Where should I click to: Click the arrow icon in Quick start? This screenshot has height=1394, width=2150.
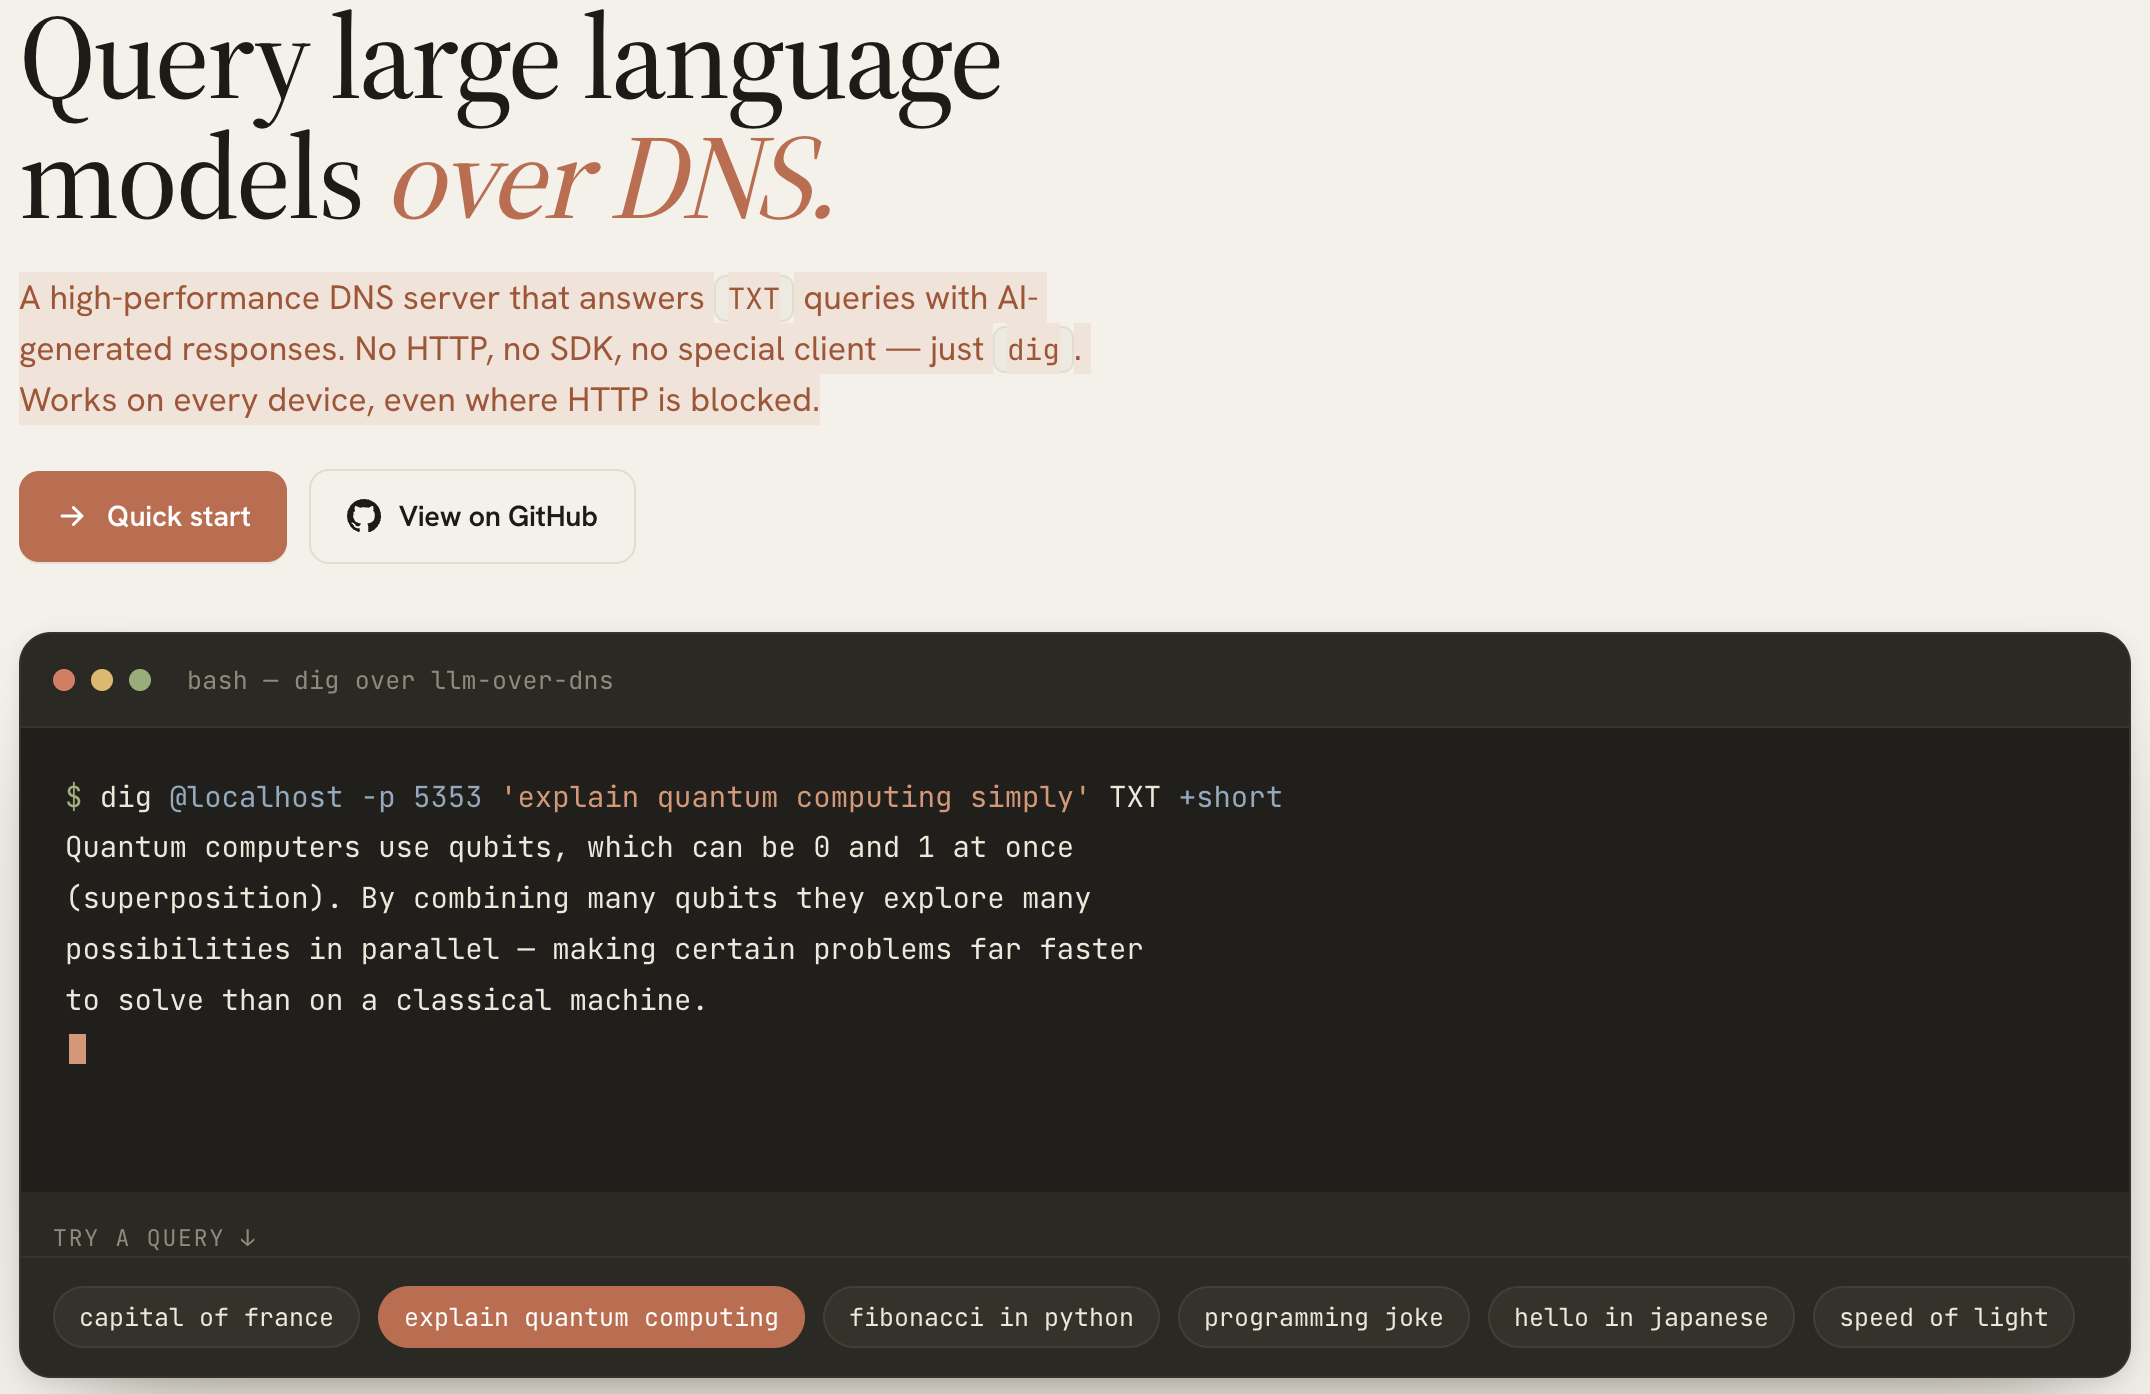point(72,516)
